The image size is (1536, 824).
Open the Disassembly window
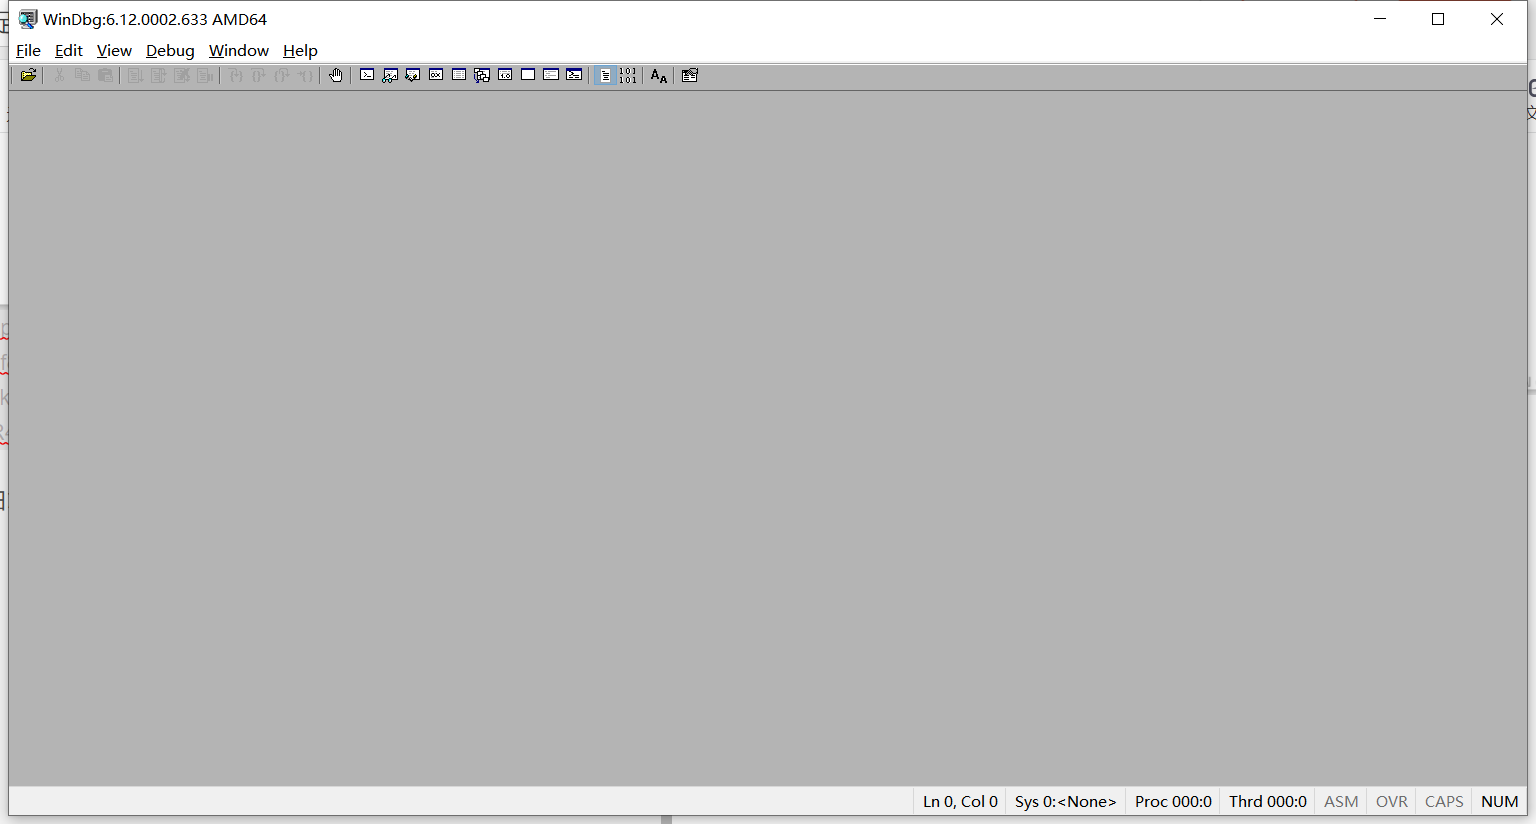[x=504, y=74]
